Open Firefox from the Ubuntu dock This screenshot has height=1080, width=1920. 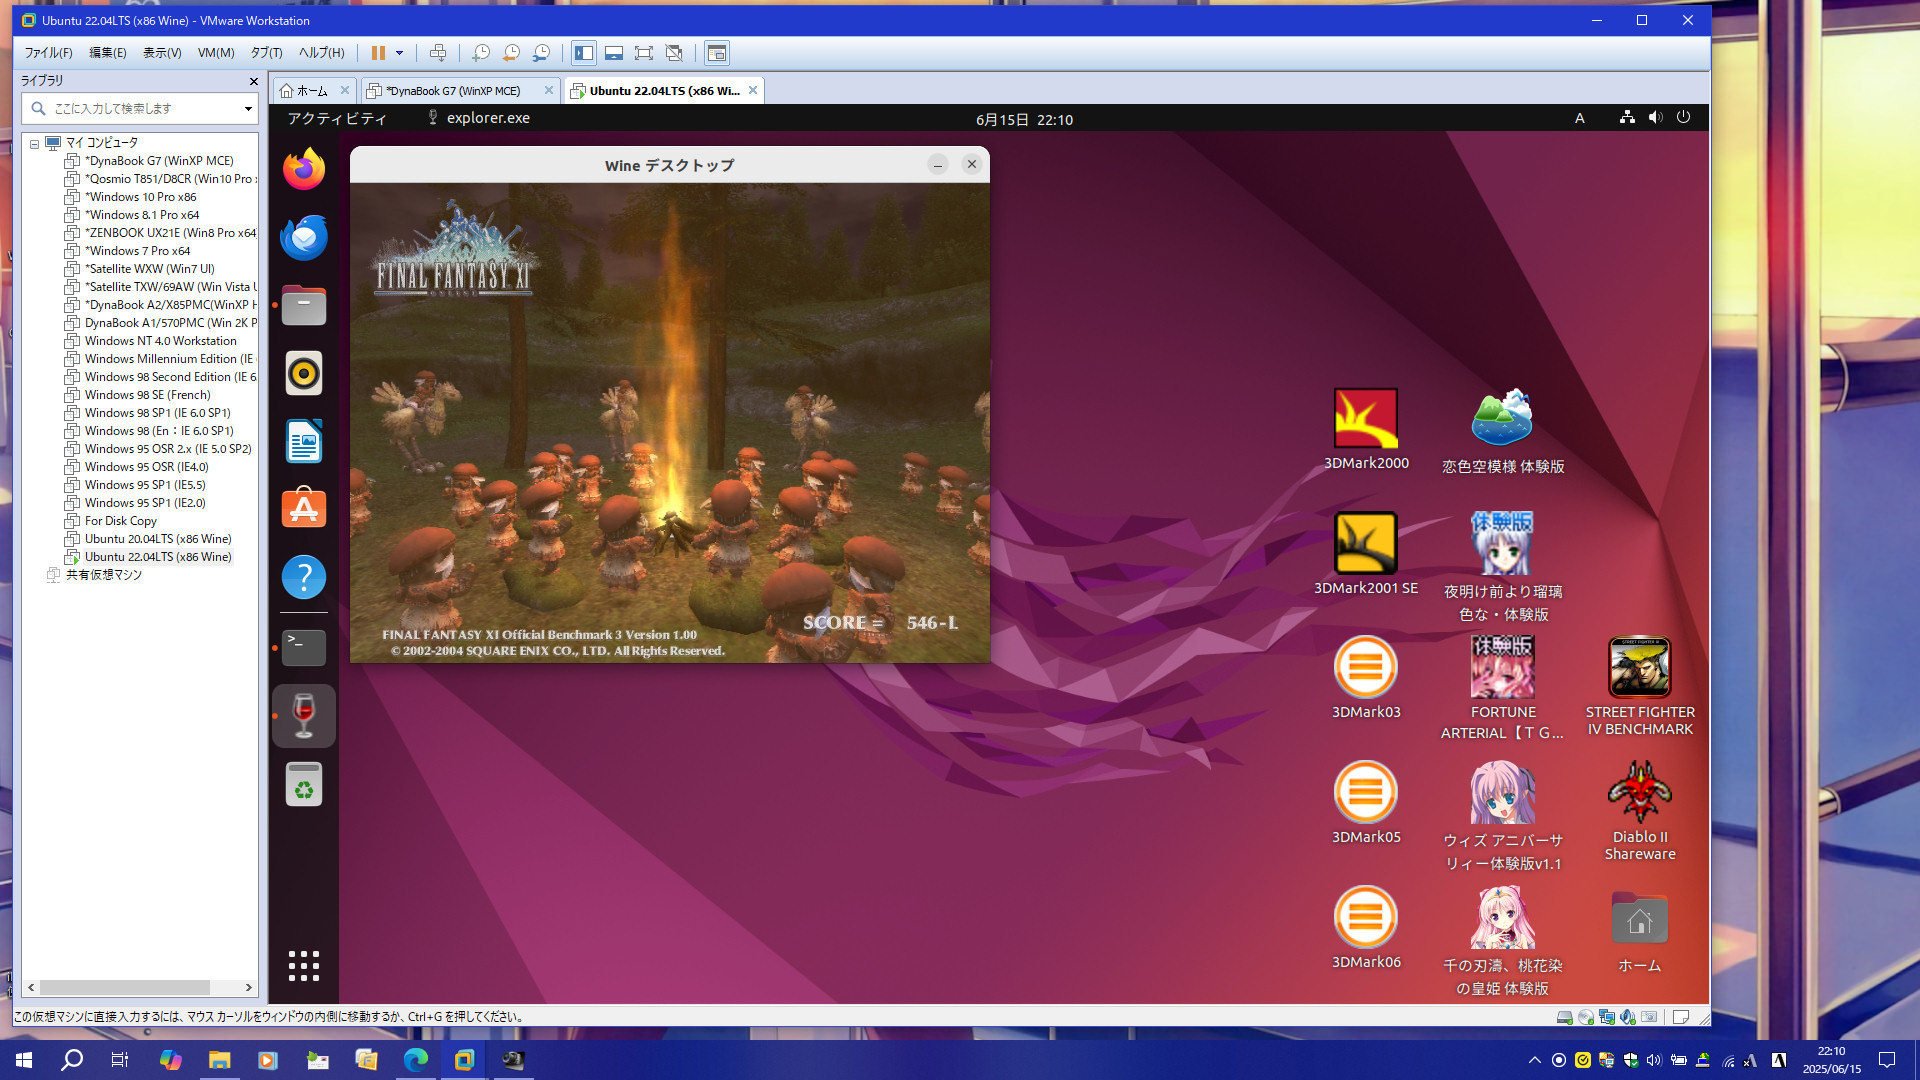[304, 169]
